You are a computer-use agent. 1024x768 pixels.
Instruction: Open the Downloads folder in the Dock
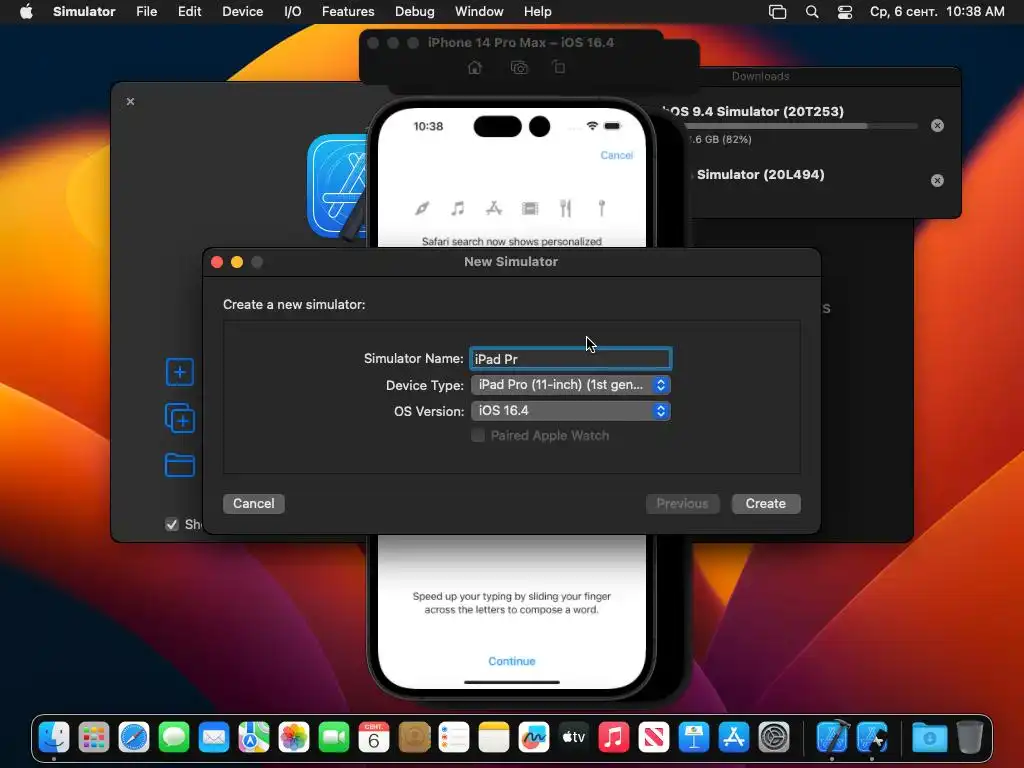(x=930, y=738)
